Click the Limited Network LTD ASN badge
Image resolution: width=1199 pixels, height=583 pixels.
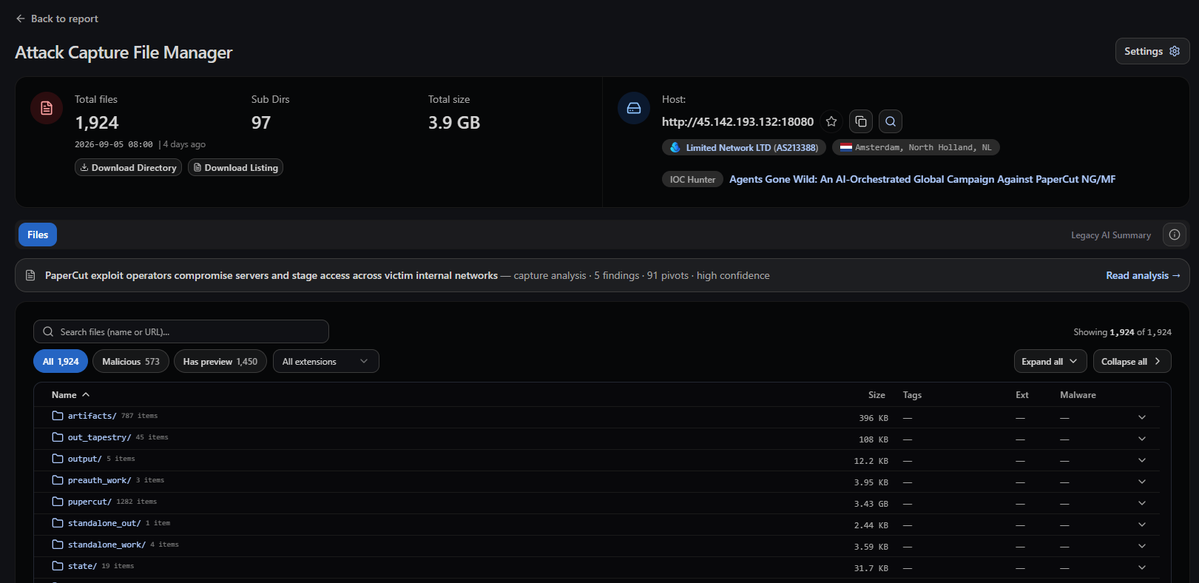[x=744, y=147]
